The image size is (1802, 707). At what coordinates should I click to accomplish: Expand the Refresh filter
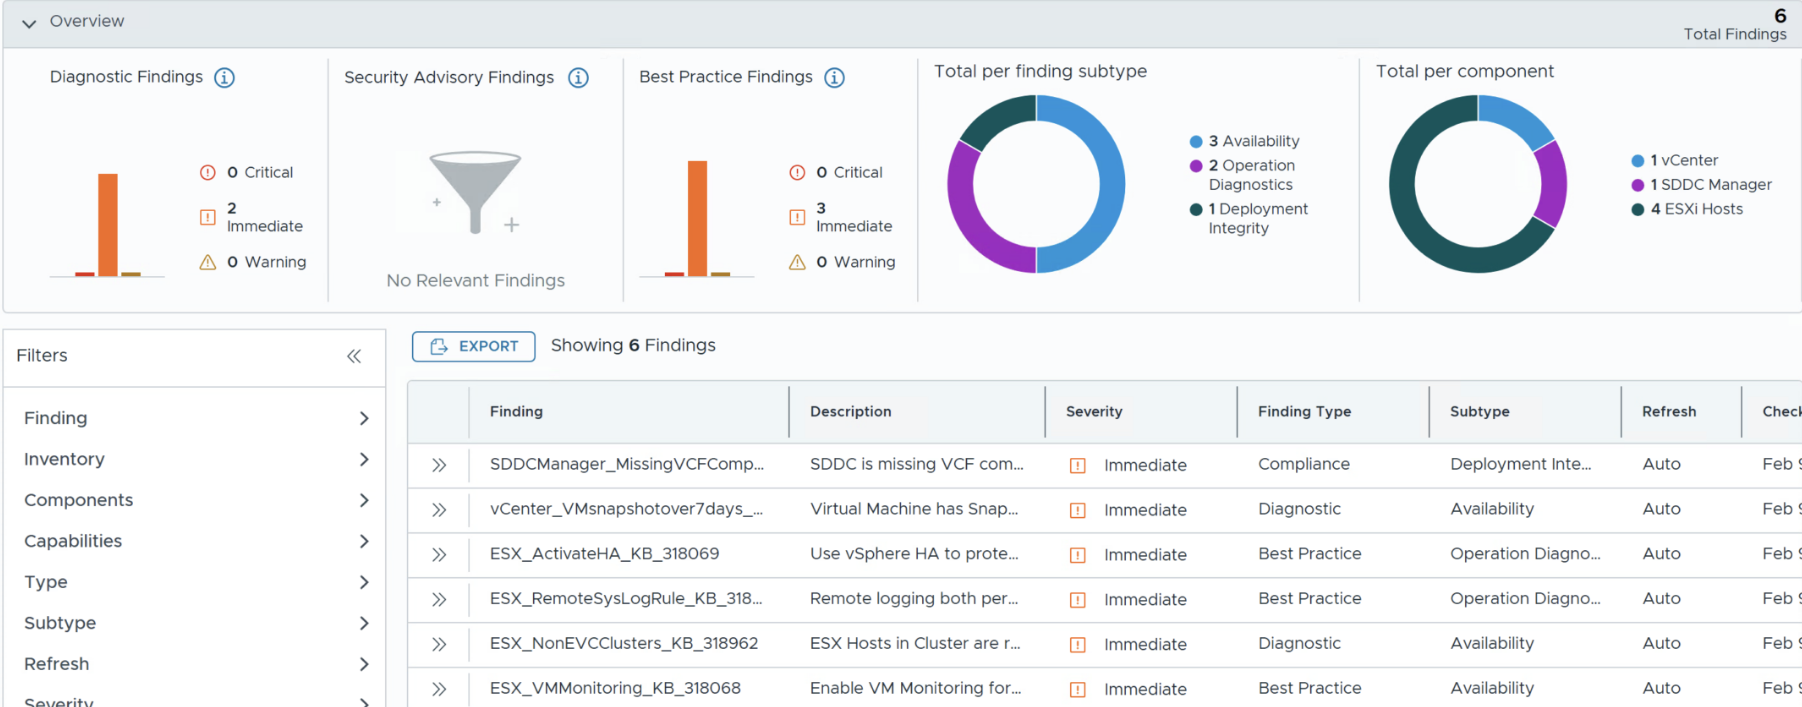click(364, 664)
